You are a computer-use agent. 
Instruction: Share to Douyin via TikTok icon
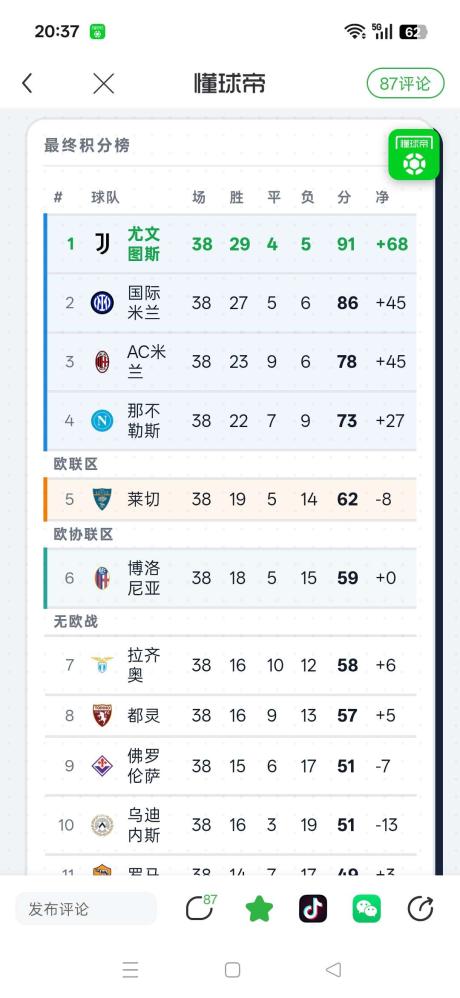[313, 908]
